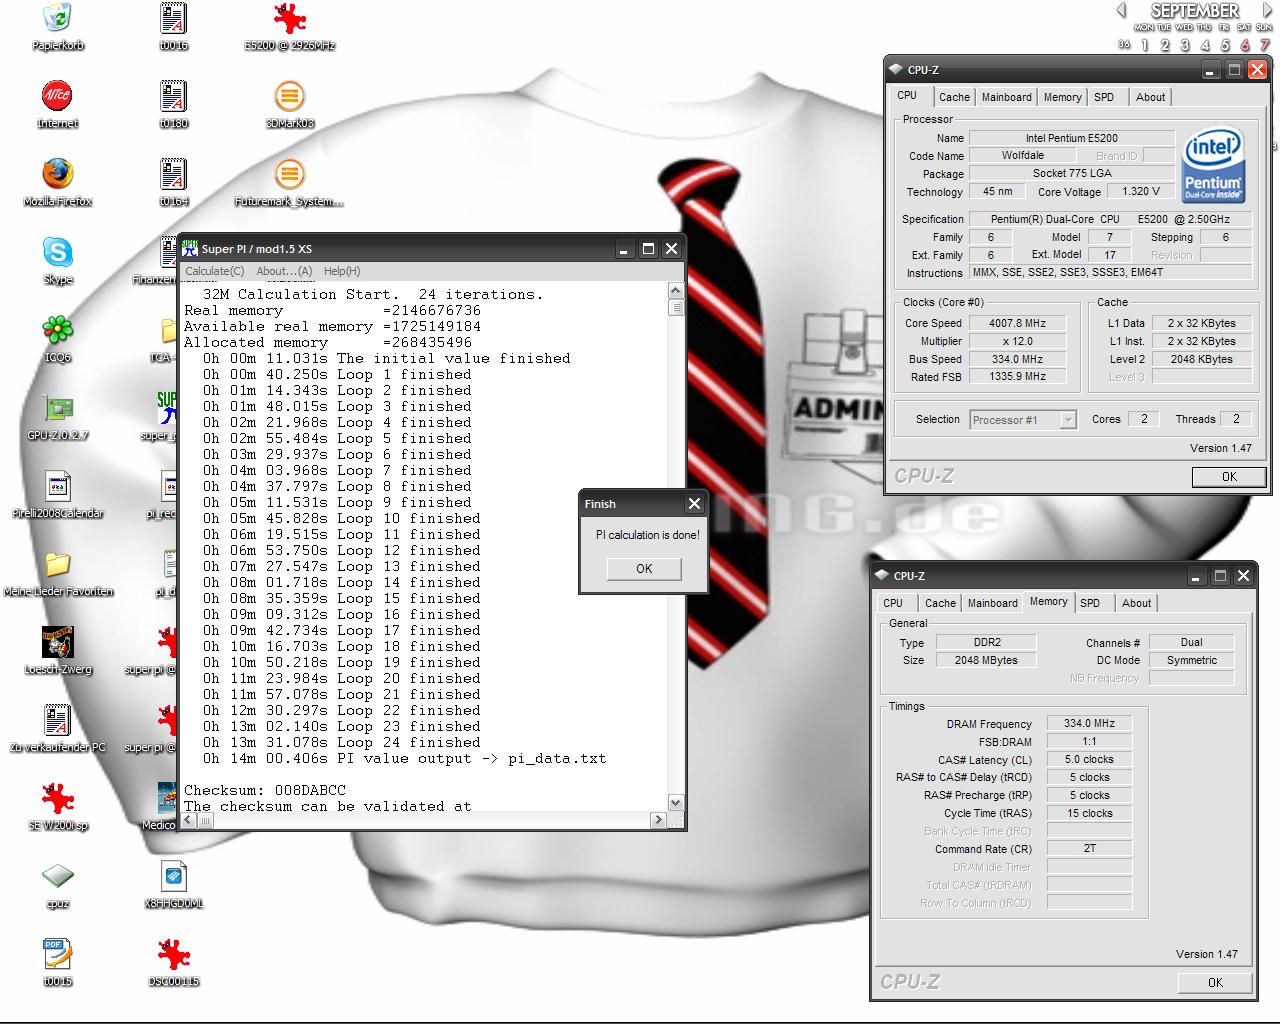
Task: Open the t0164 document icon
Action: (x=174, y=174)
